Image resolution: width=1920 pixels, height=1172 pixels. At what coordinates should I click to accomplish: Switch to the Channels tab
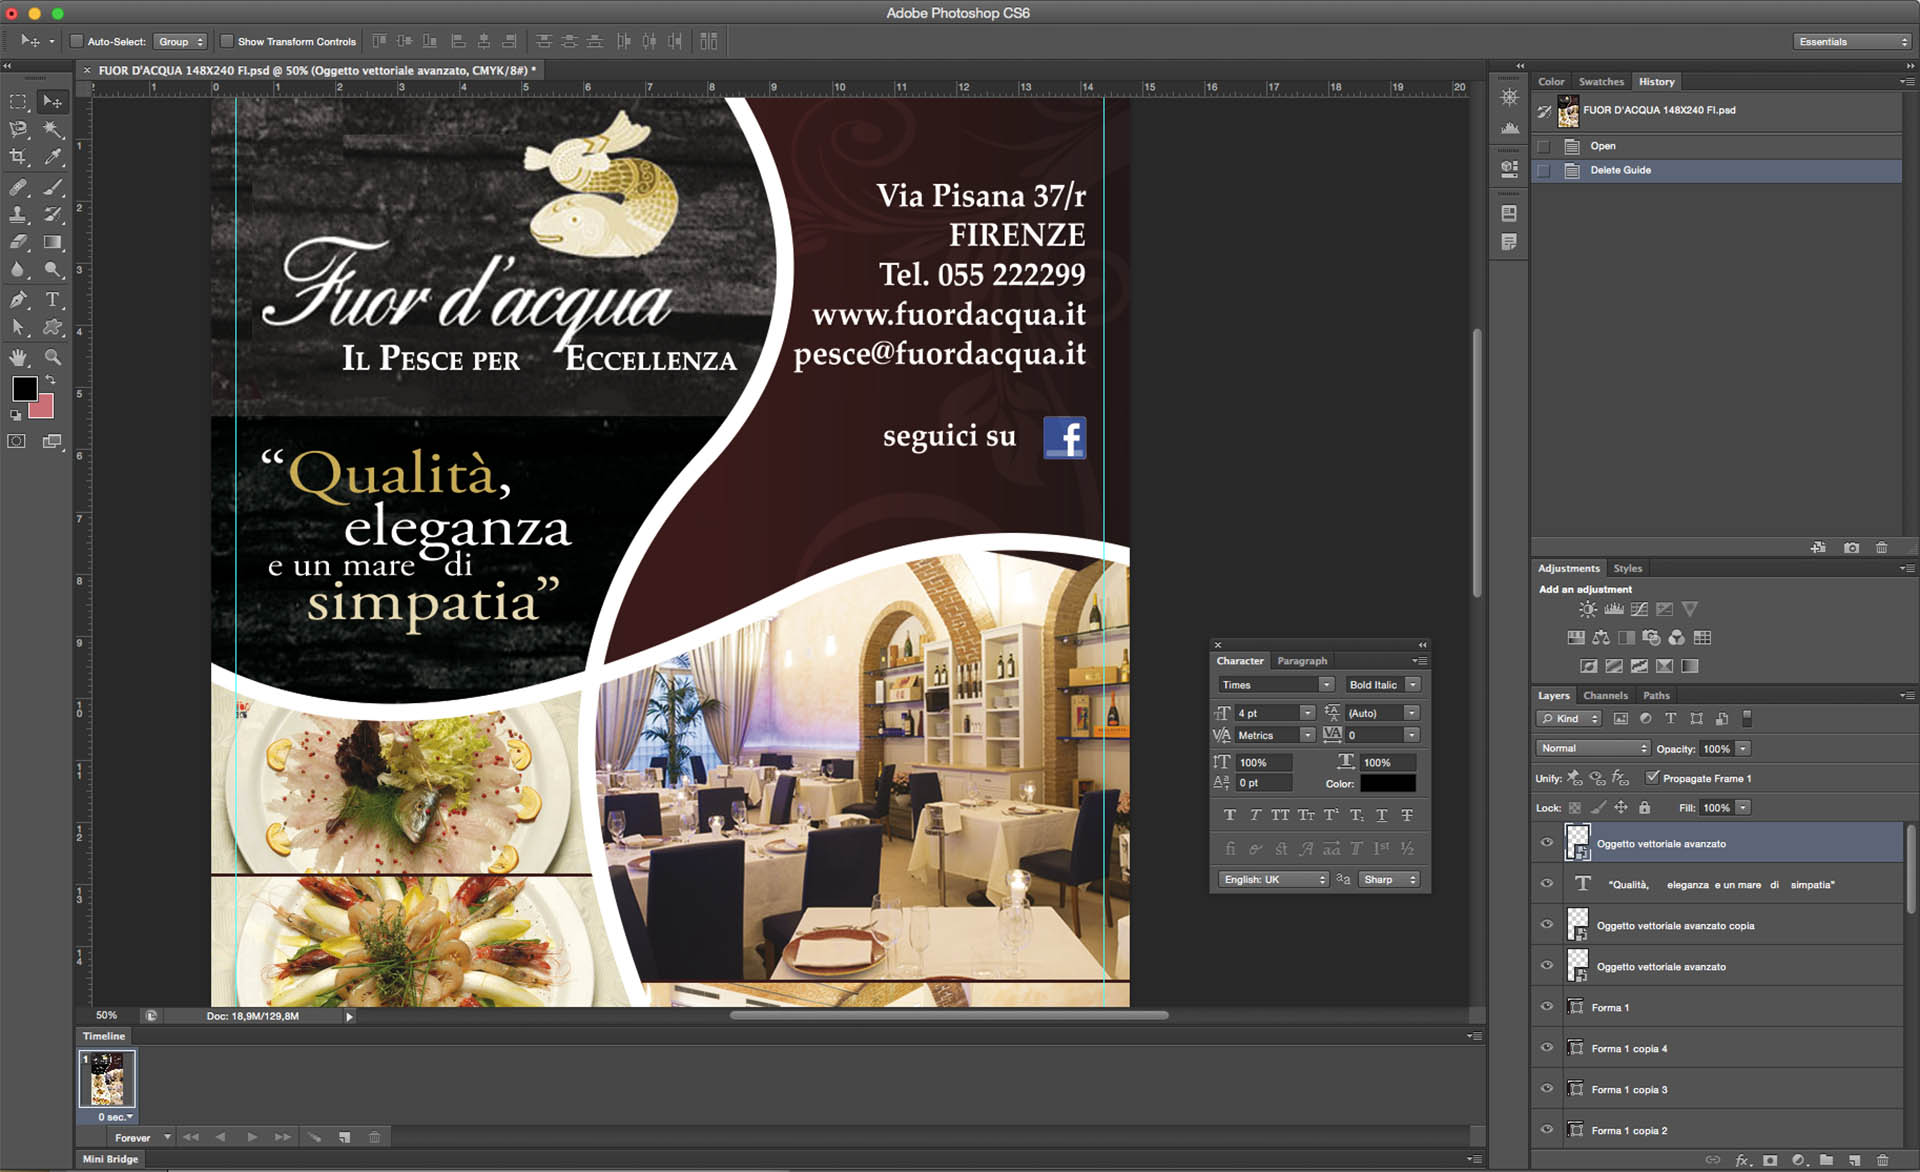(x=1605, y=696)
